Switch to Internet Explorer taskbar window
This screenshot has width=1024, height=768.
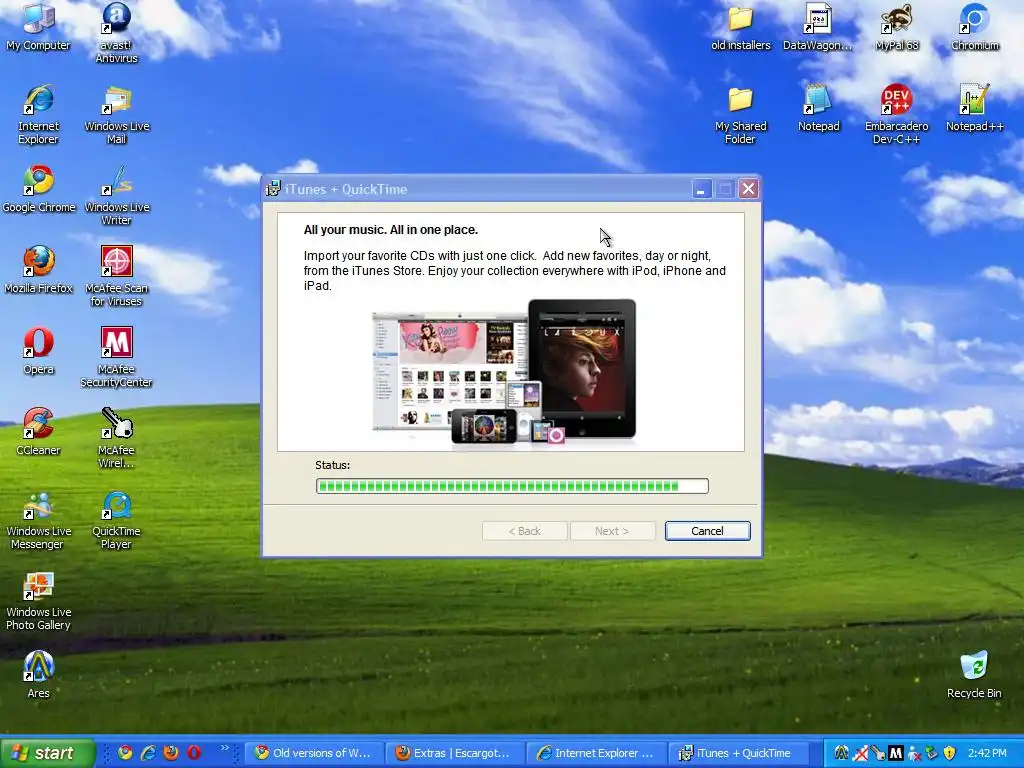click(x=596, y=753)
